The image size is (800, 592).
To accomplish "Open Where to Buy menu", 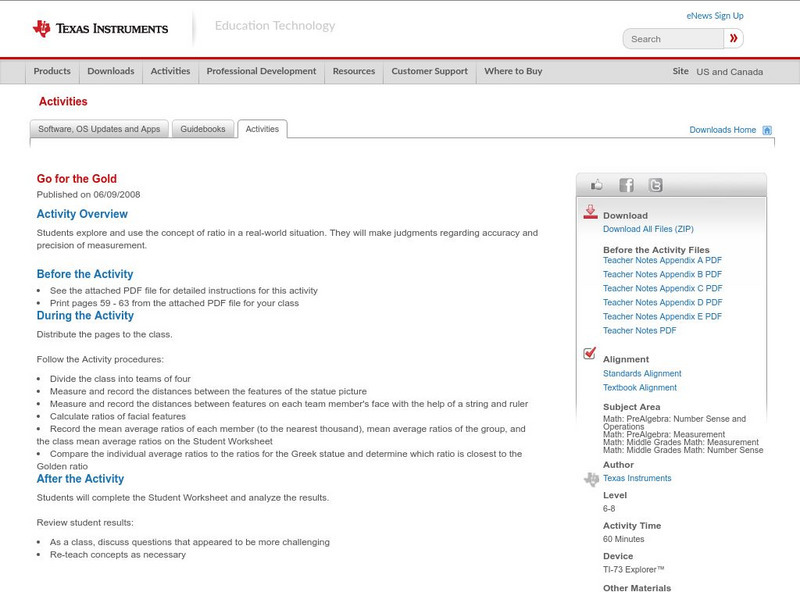I will click(513, 71).
